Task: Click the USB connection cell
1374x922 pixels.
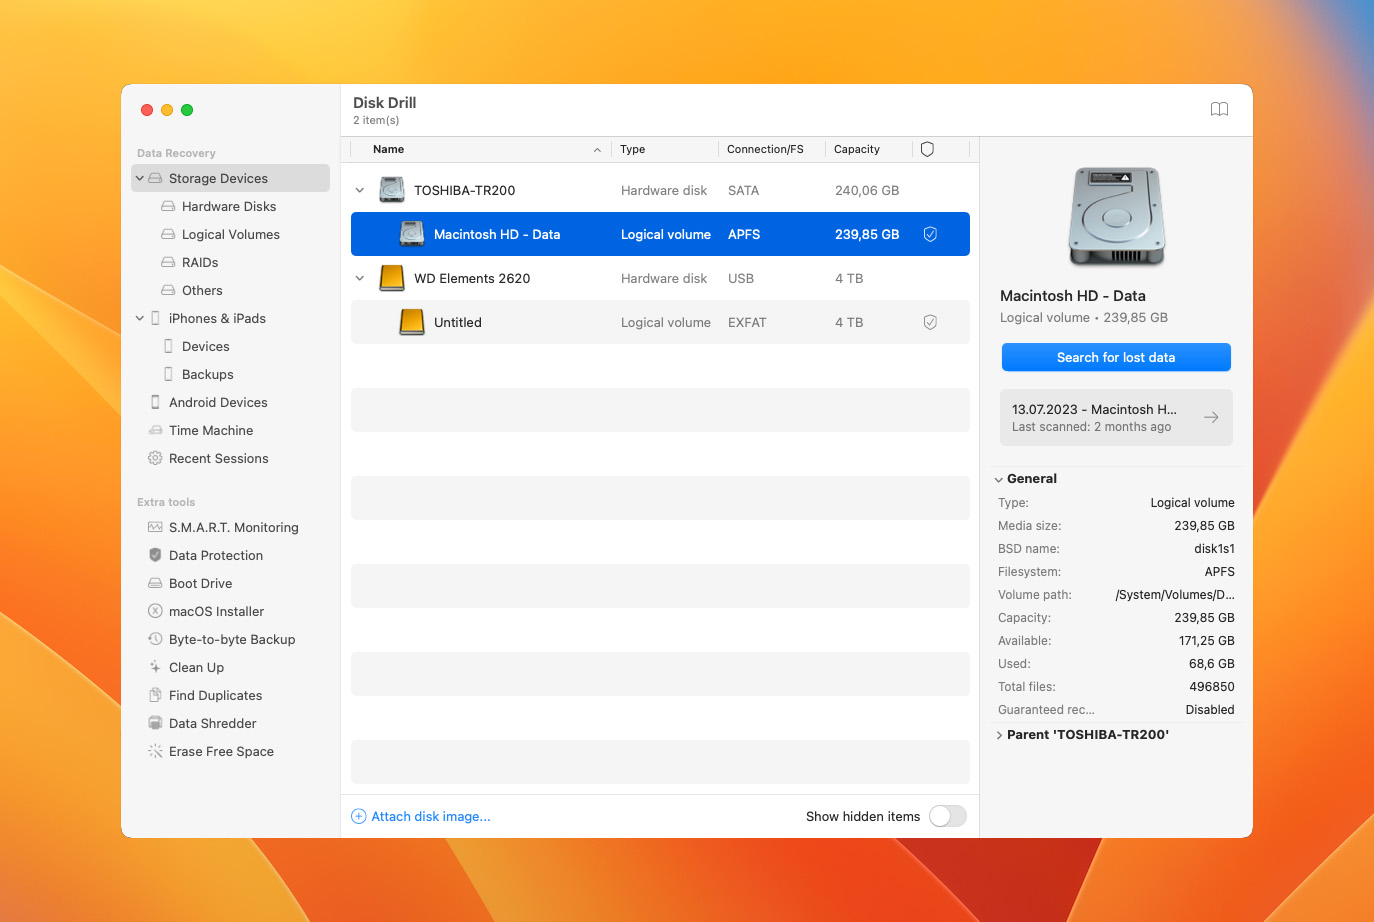Action: 741,278
